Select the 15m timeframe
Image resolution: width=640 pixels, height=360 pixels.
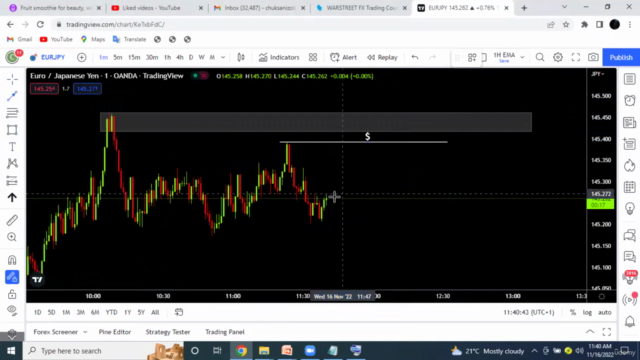[134, 58]
